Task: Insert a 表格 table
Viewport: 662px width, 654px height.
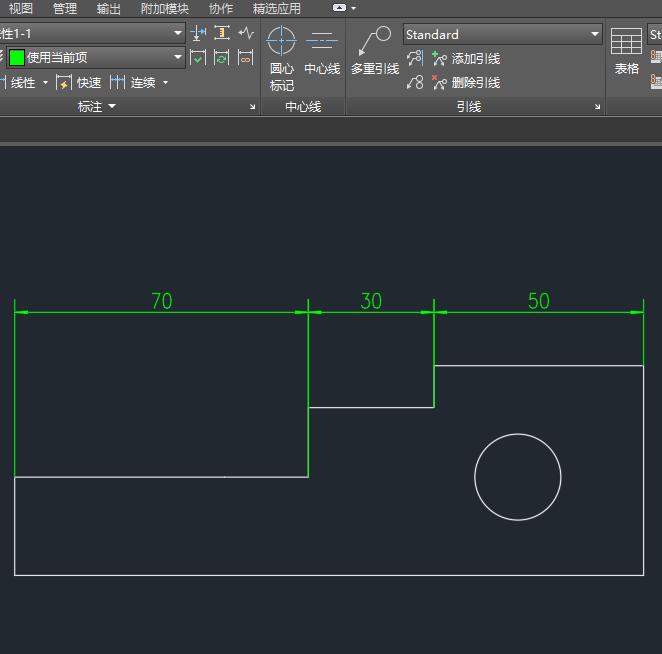Action: [x=627, y=51]
